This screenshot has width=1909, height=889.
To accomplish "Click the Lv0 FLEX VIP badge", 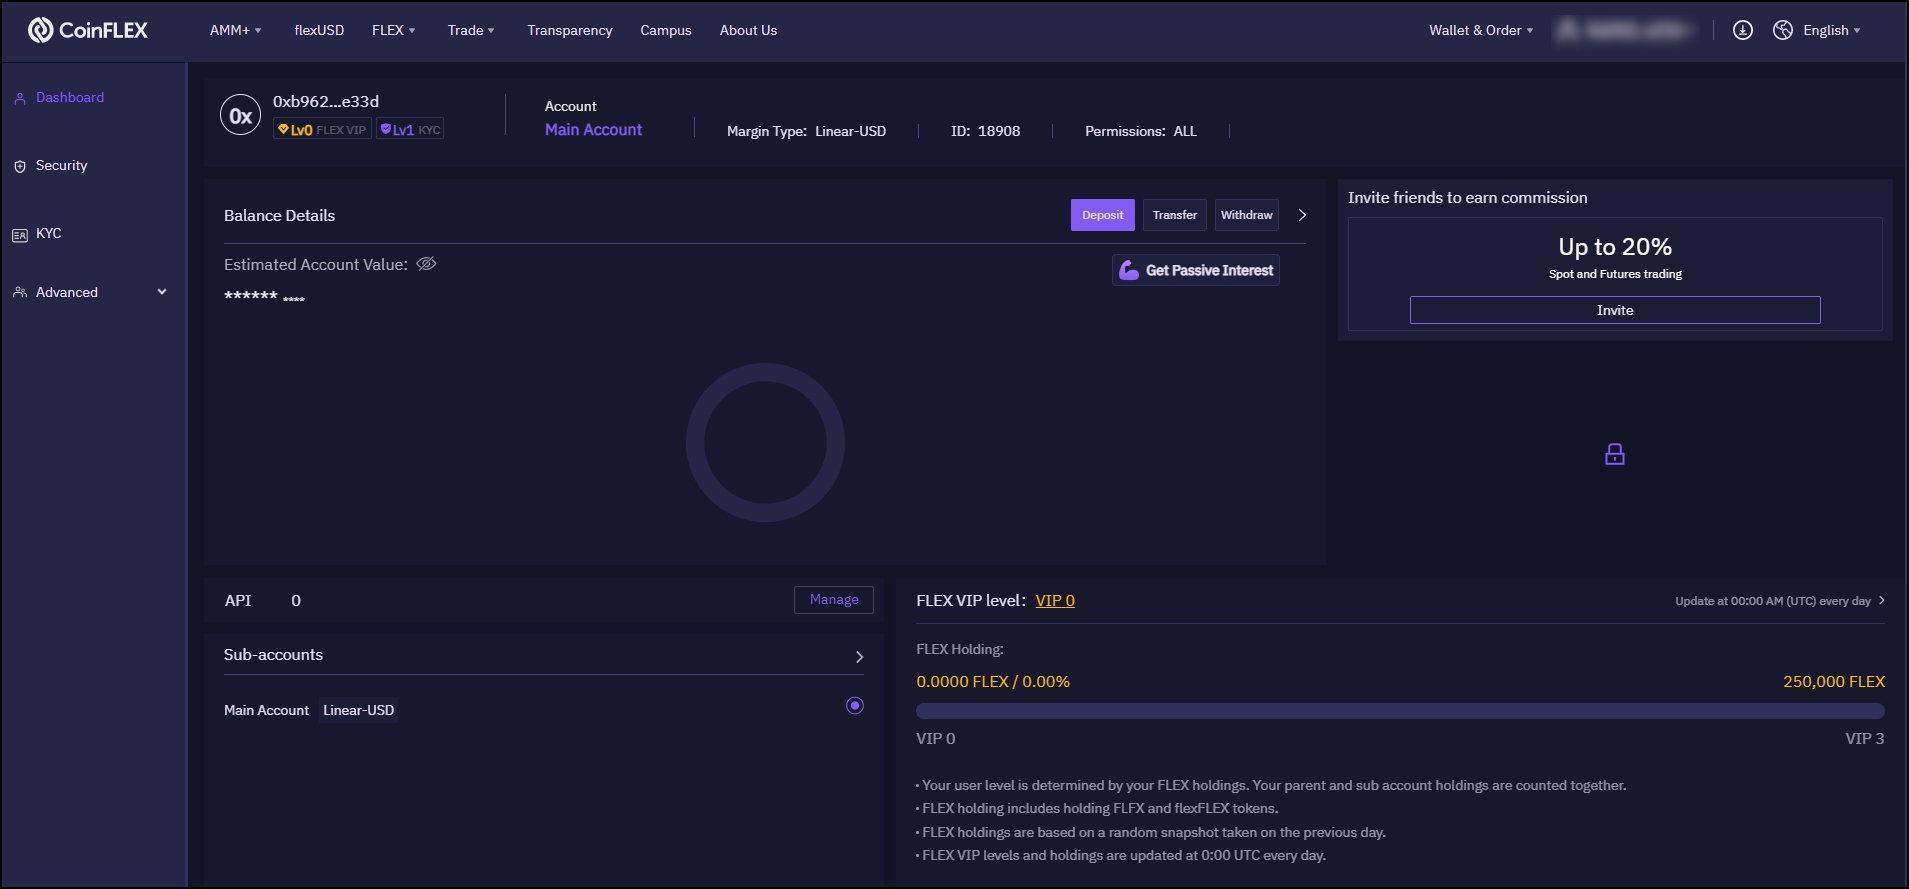I will click(322, 129).
